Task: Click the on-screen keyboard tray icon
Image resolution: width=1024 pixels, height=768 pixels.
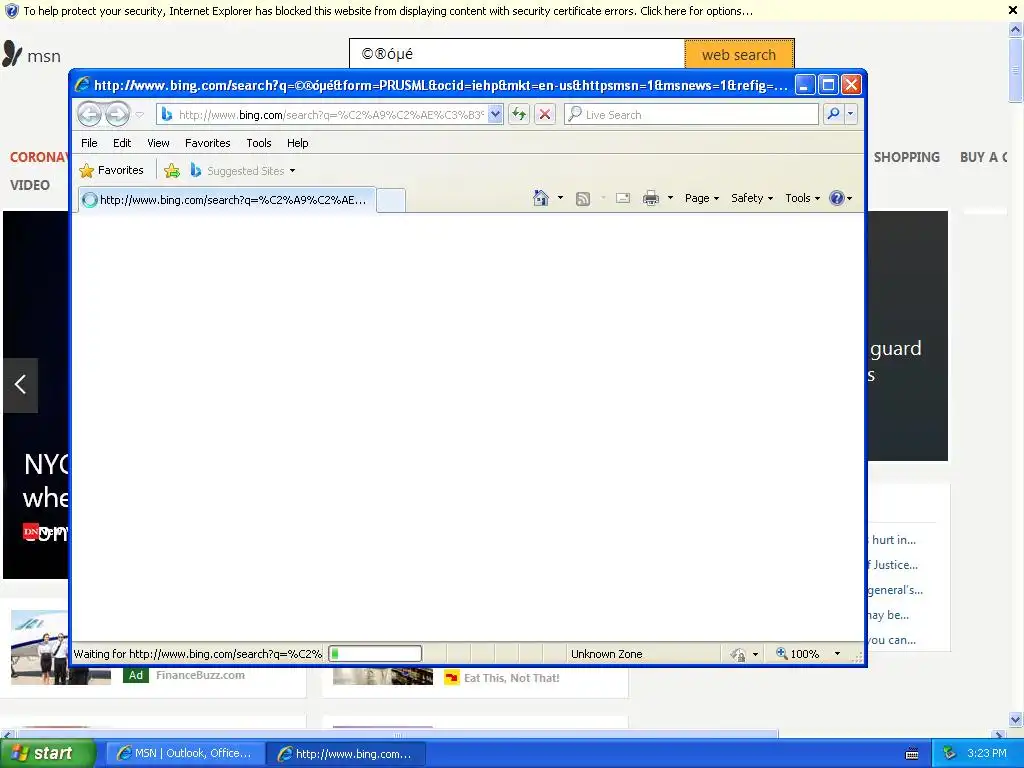Action: tap(912, 754)
